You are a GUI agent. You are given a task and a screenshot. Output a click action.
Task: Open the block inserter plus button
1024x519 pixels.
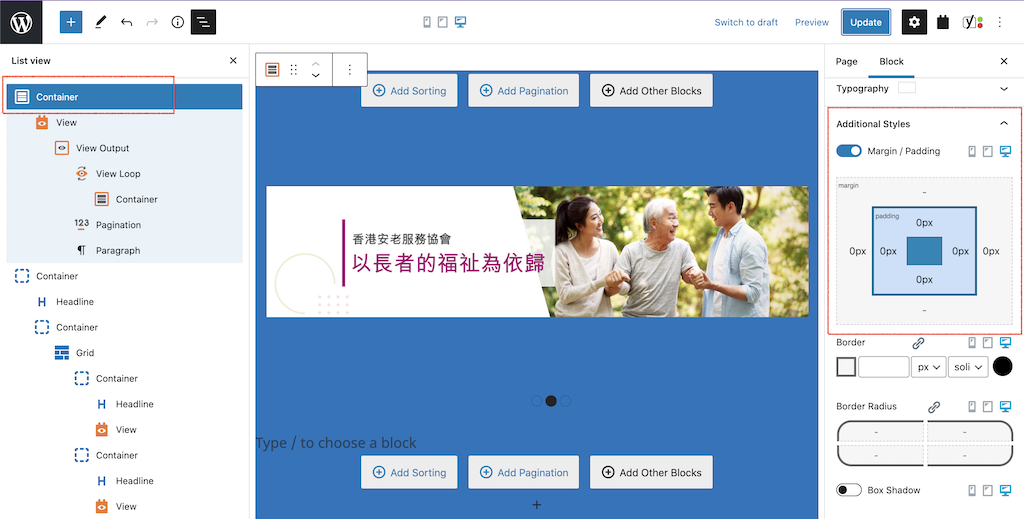click(x=71, y=22)
